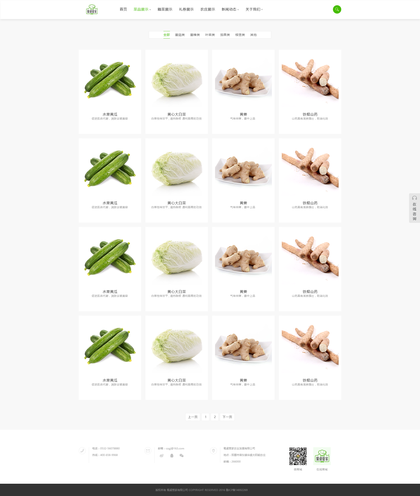Select the 其他 category filter tab
Viewport: 420px width, 496px height.
pyautogui.click(x=254, y=35)
